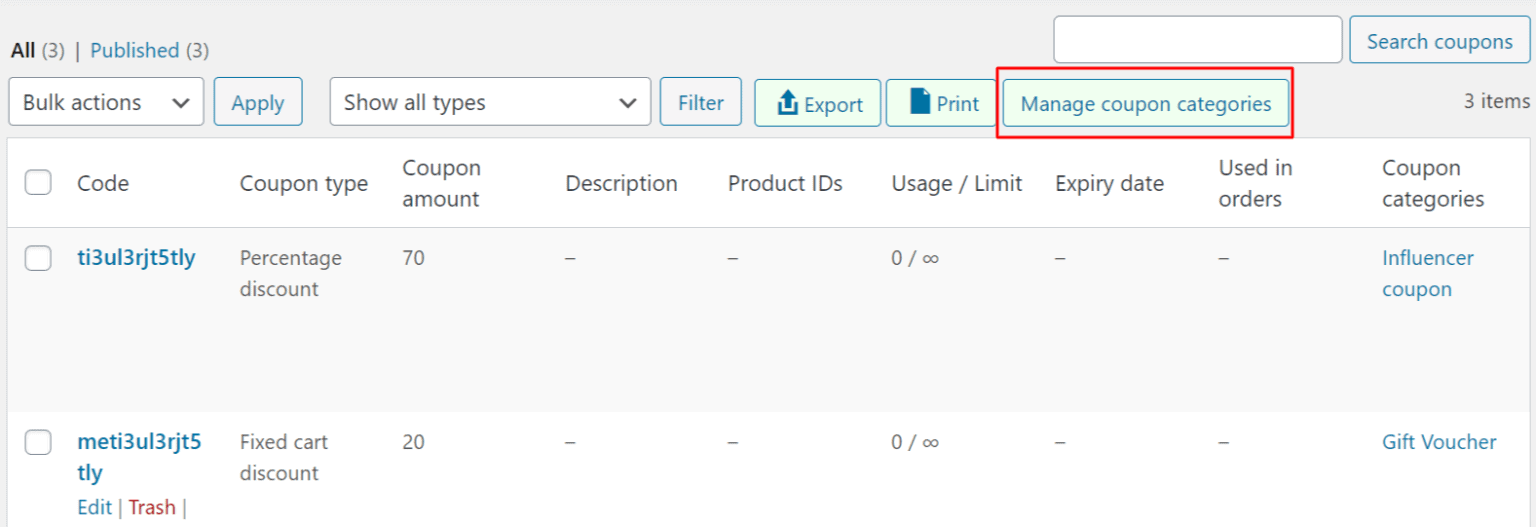The image size is (1536, 527).
Task: Open the Show all types dropdown
Action: (490, 102)
